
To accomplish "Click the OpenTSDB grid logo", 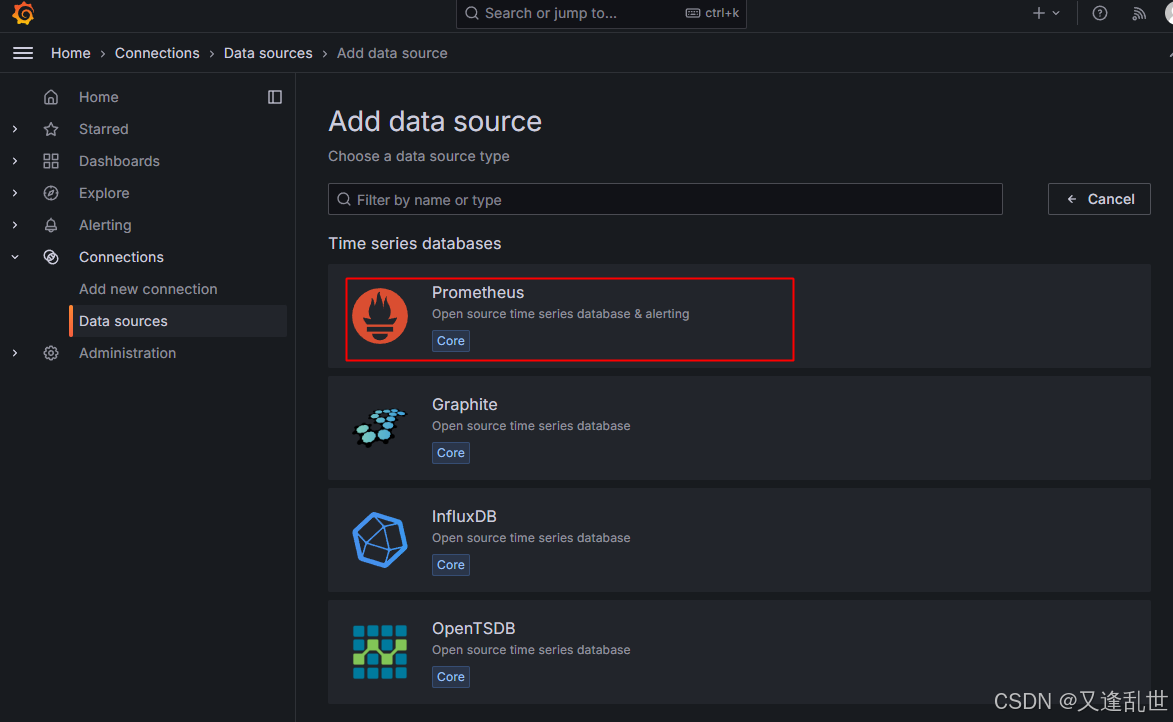I will click(x=380, y=652).
